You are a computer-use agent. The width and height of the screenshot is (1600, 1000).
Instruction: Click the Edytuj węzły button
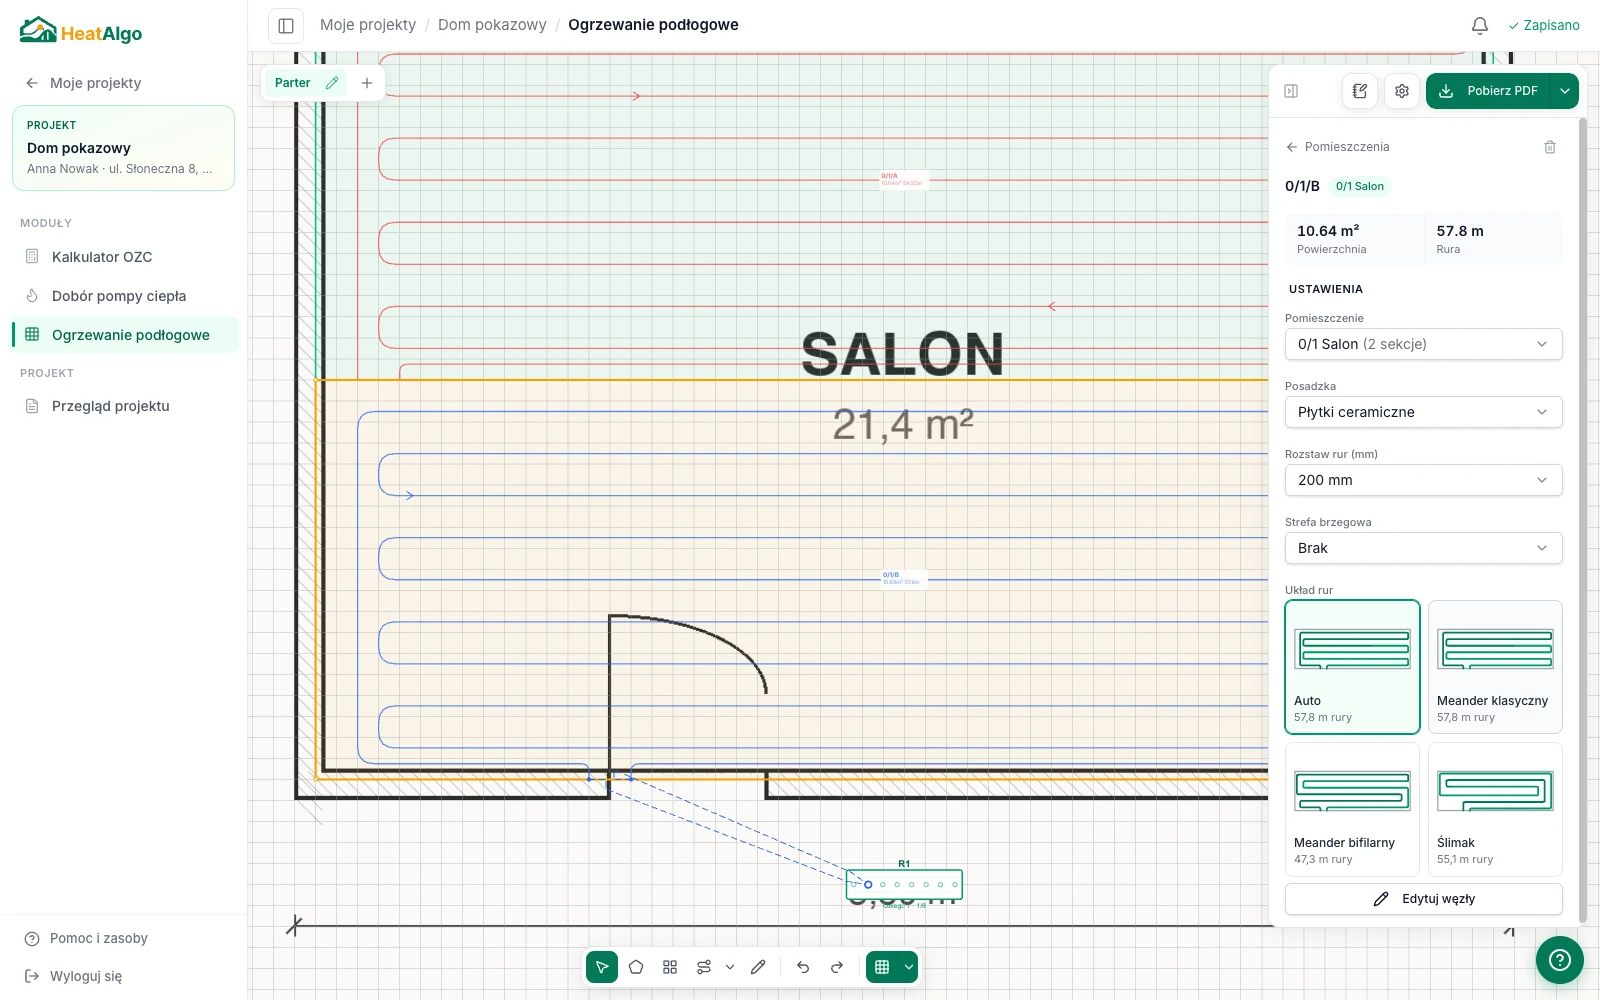pos(1423,899)
